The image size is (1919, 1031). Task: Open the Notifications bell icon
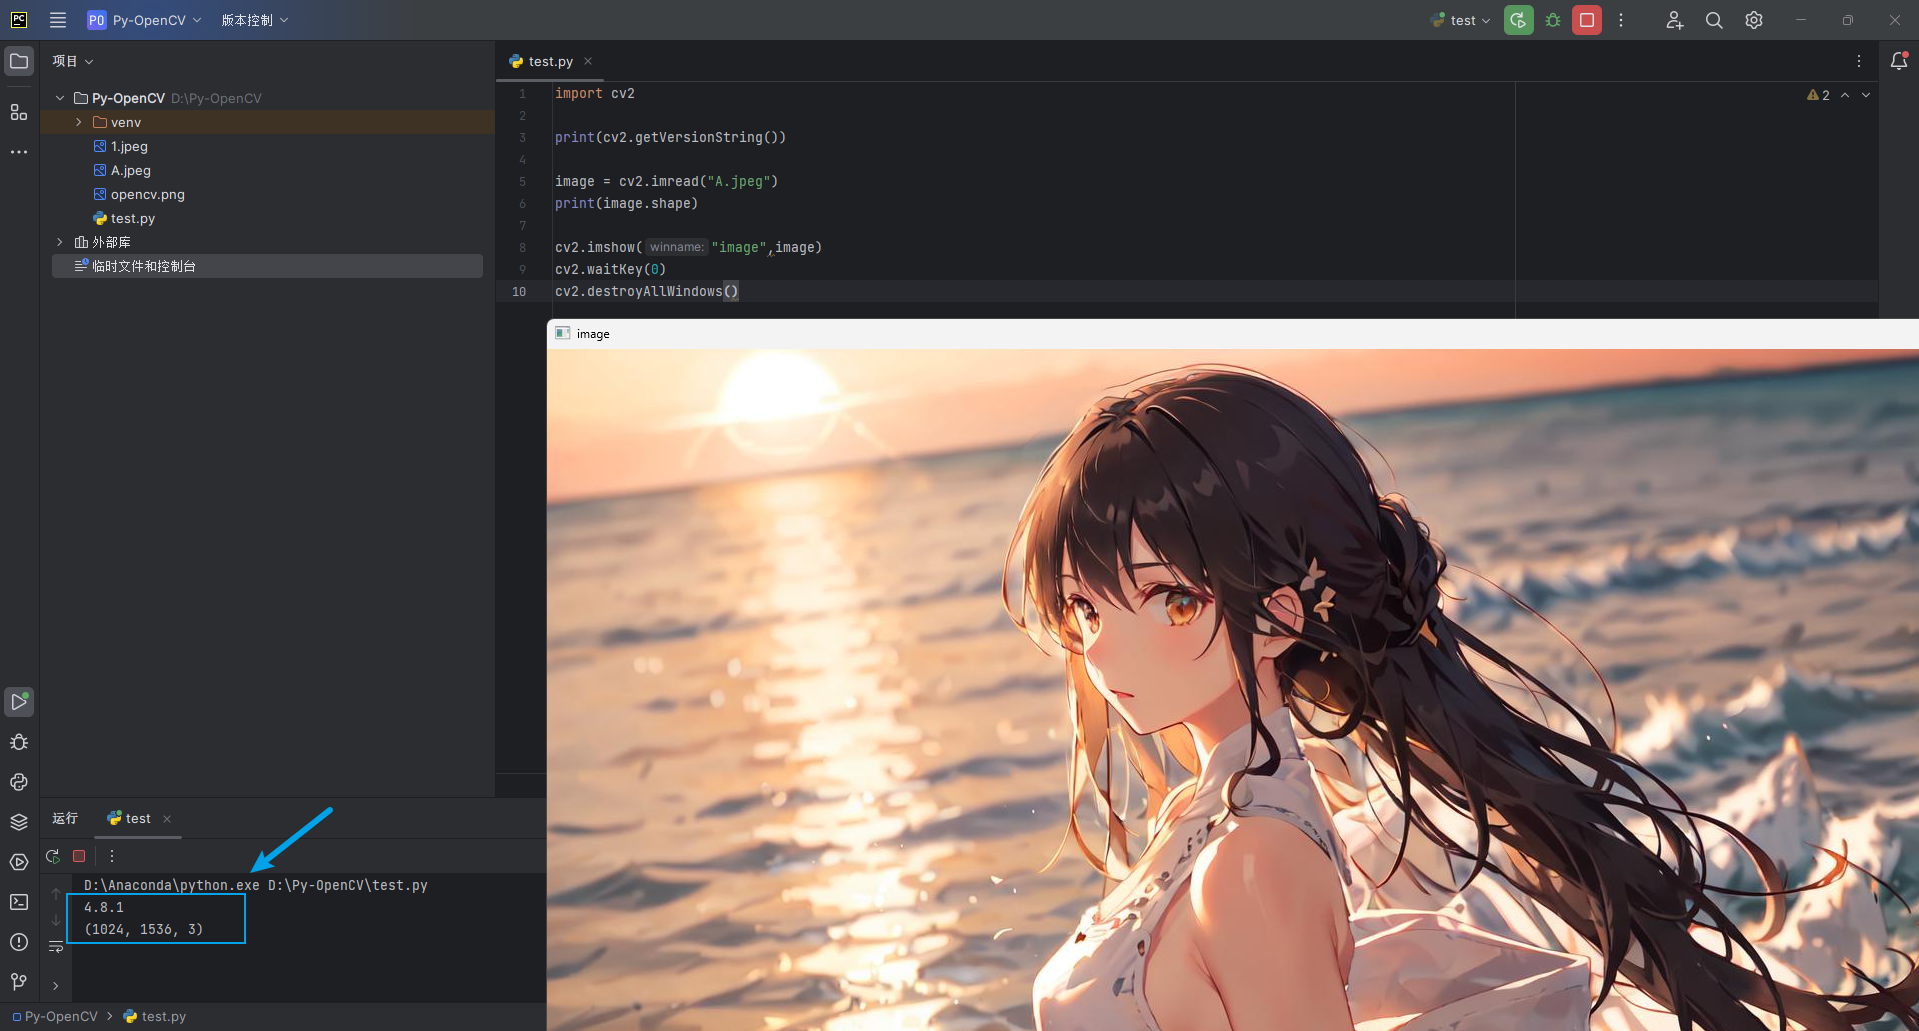click(x=1898, y=61)
